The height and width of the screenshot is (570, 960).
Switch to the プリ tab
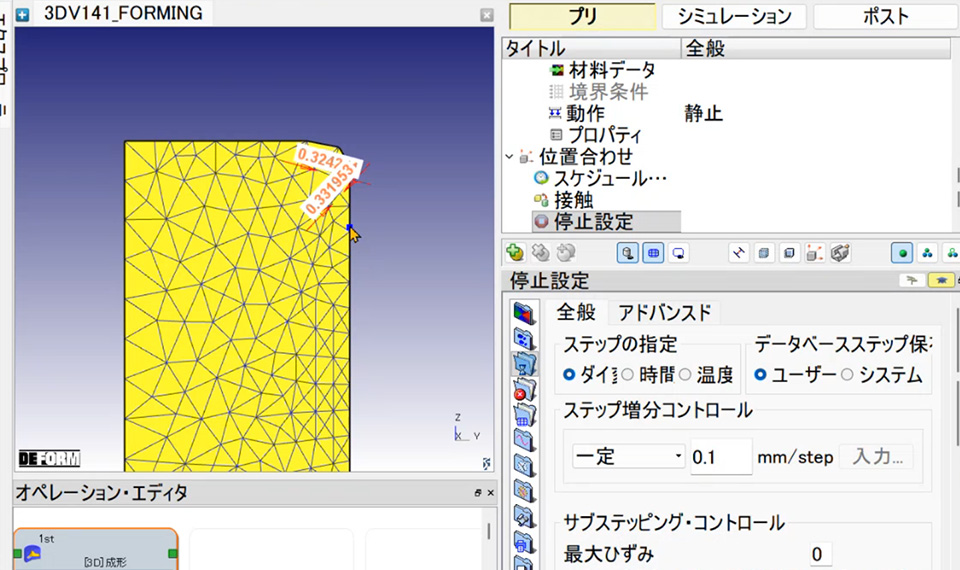click(582, 17)
